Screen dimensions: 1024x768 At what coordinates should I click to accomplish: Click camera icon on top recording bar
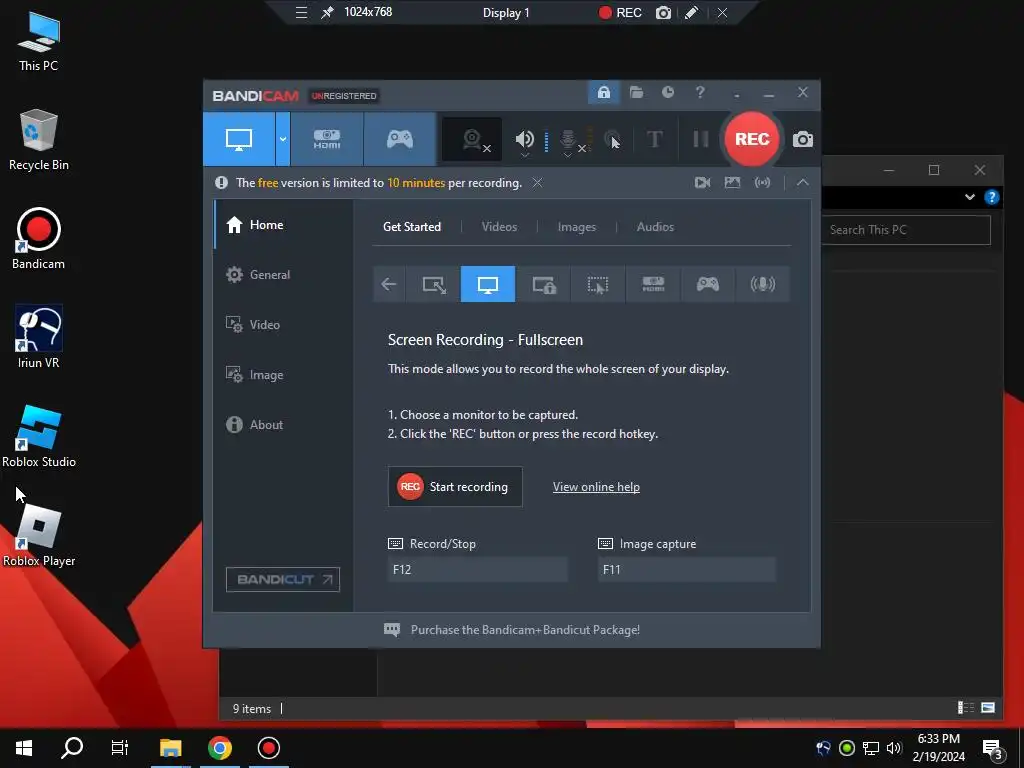pos(663,12)
